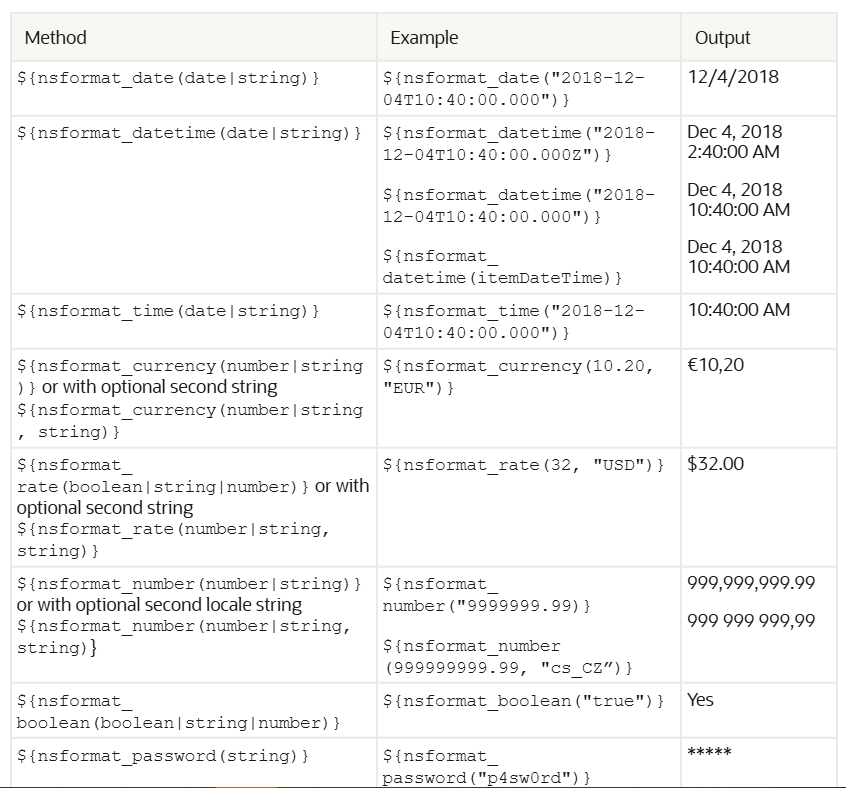Screen dimensions: 846x788
Task: Click the Yes output value
Action: click(x=701, y=700)
